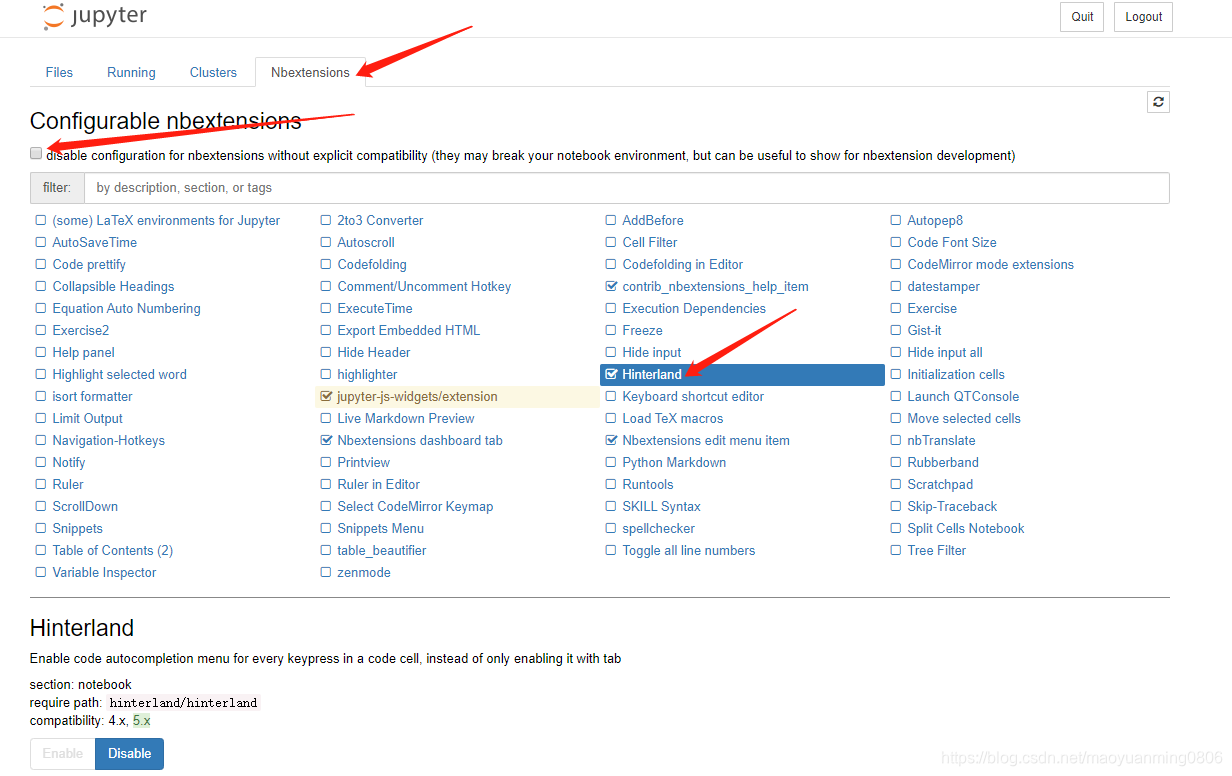Select the Navigation-Hotkeys extension
1232x776 pixels.
(109, 441)
